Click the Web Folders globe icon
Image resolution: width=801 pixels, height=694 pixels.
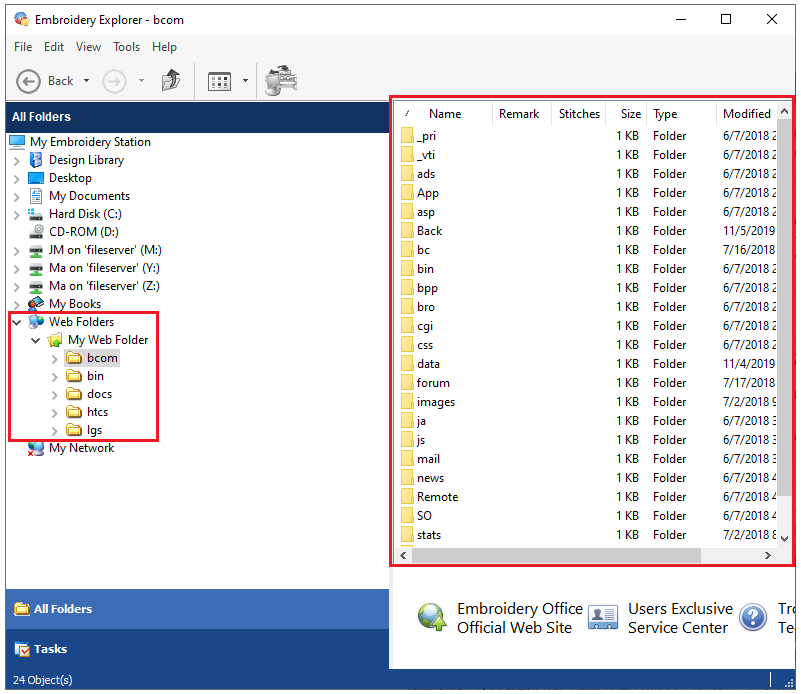point(36,322)
